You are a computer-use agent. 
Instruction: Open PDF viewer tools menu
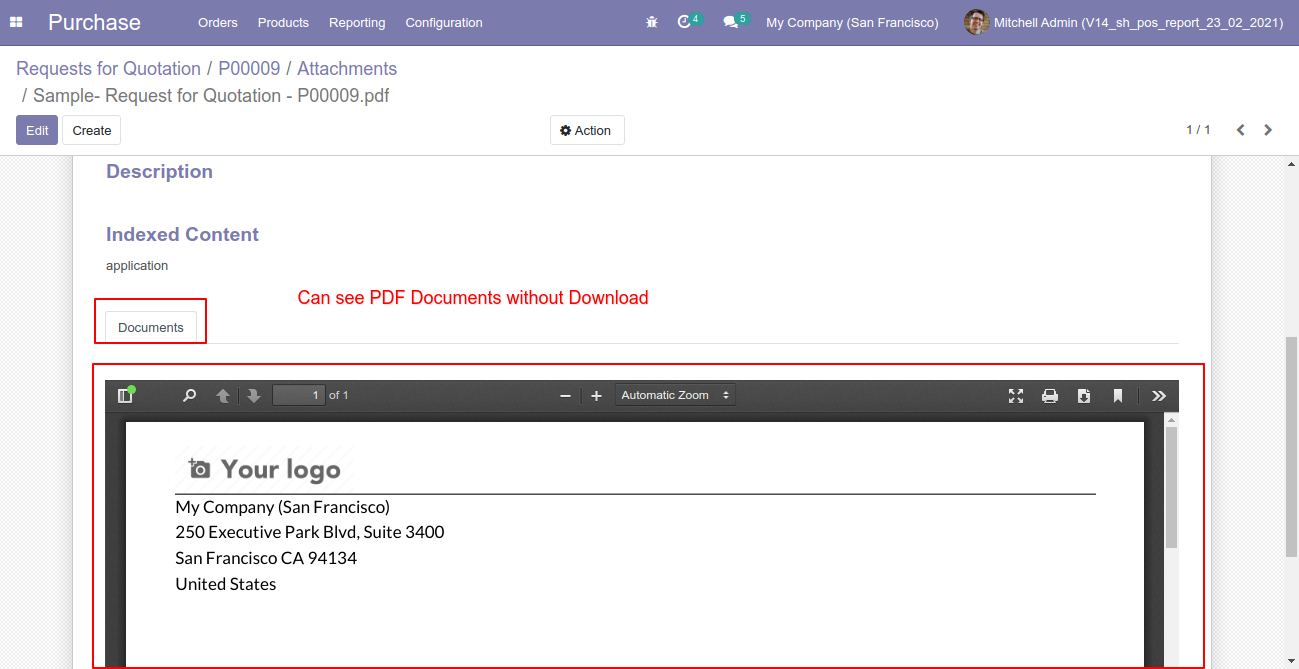(x=1158, y=396)
